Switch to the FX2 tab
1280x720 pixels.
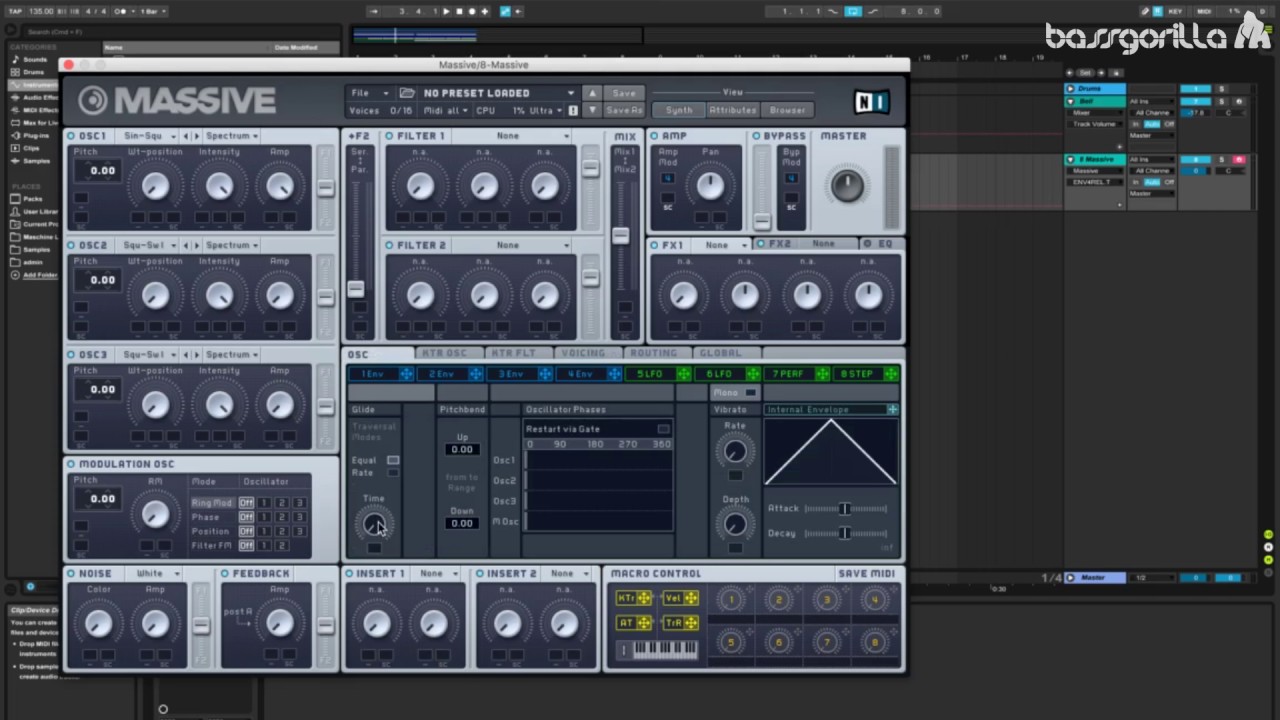tap(806, 244)
